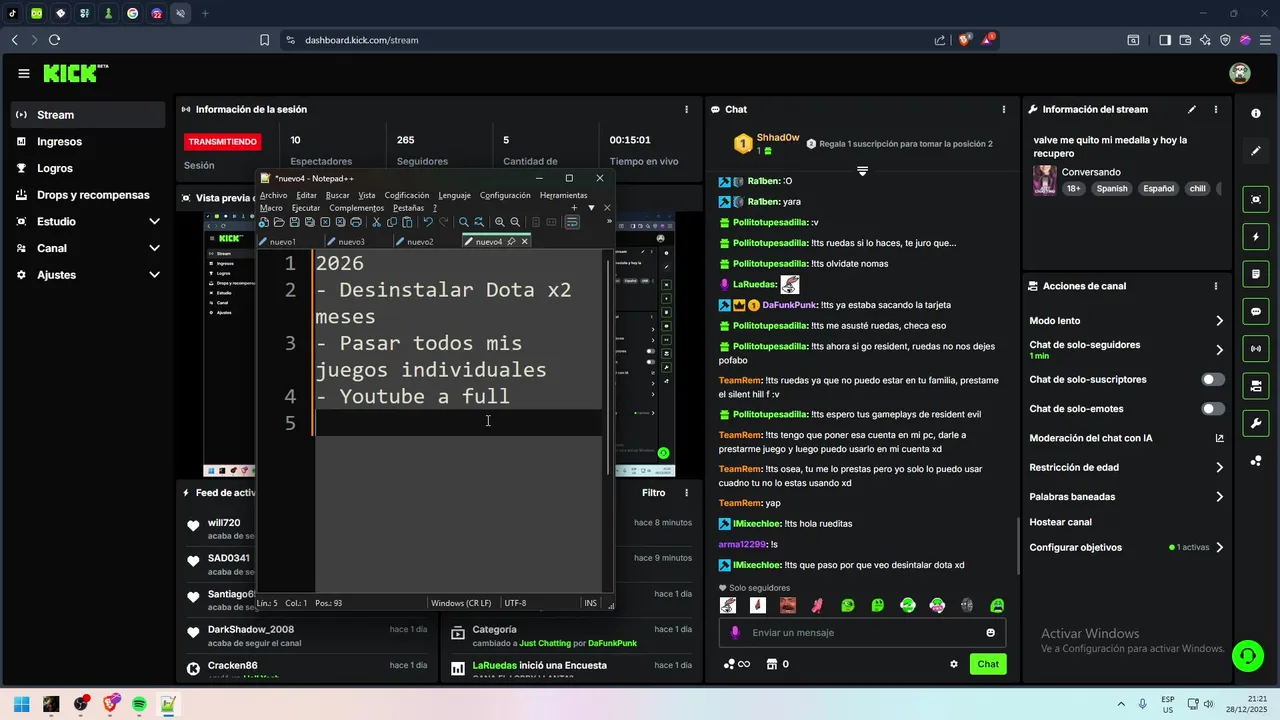Image resolution: width=1280 pixels, height=720 pixels.
Task: Click the info icon in right rail
Action: 1256,114
